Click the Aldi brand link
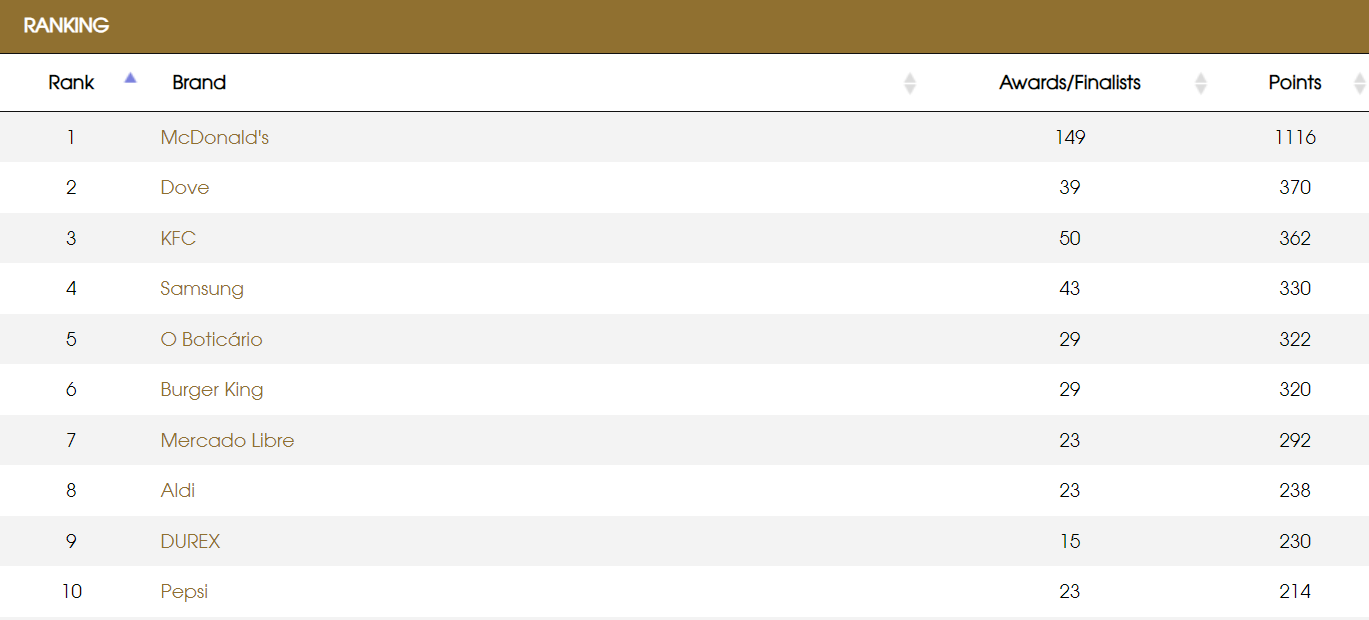The width and height of the screenshot is (1369, 620). (177, 491)
